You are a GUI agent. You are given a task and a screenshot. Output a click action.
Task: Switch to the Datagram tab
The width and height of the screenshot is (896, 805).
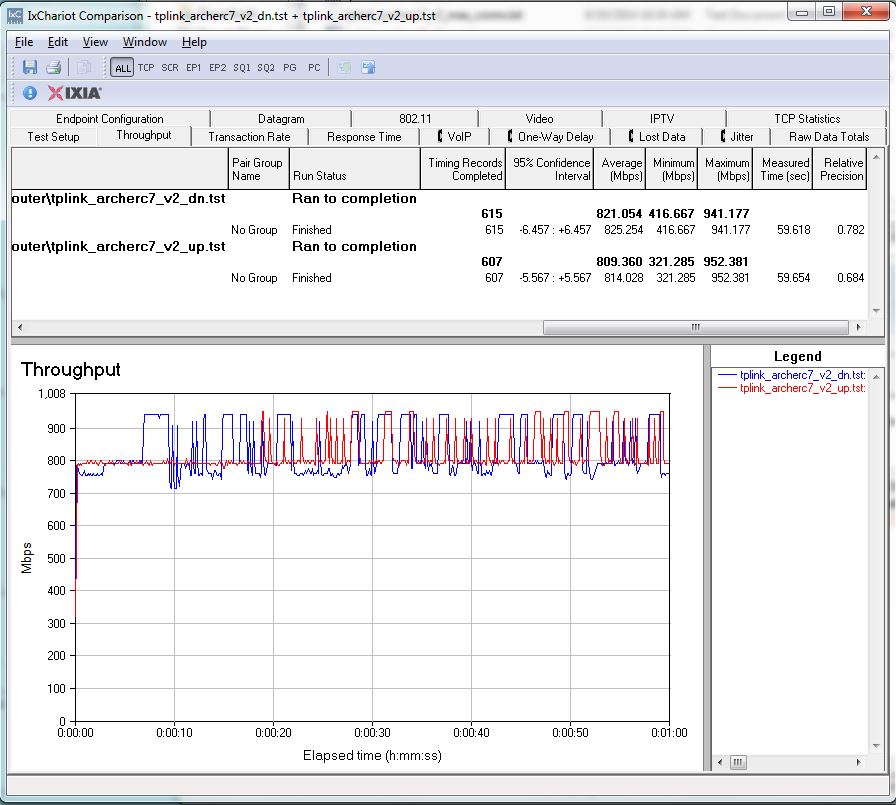tap(281, 119)
